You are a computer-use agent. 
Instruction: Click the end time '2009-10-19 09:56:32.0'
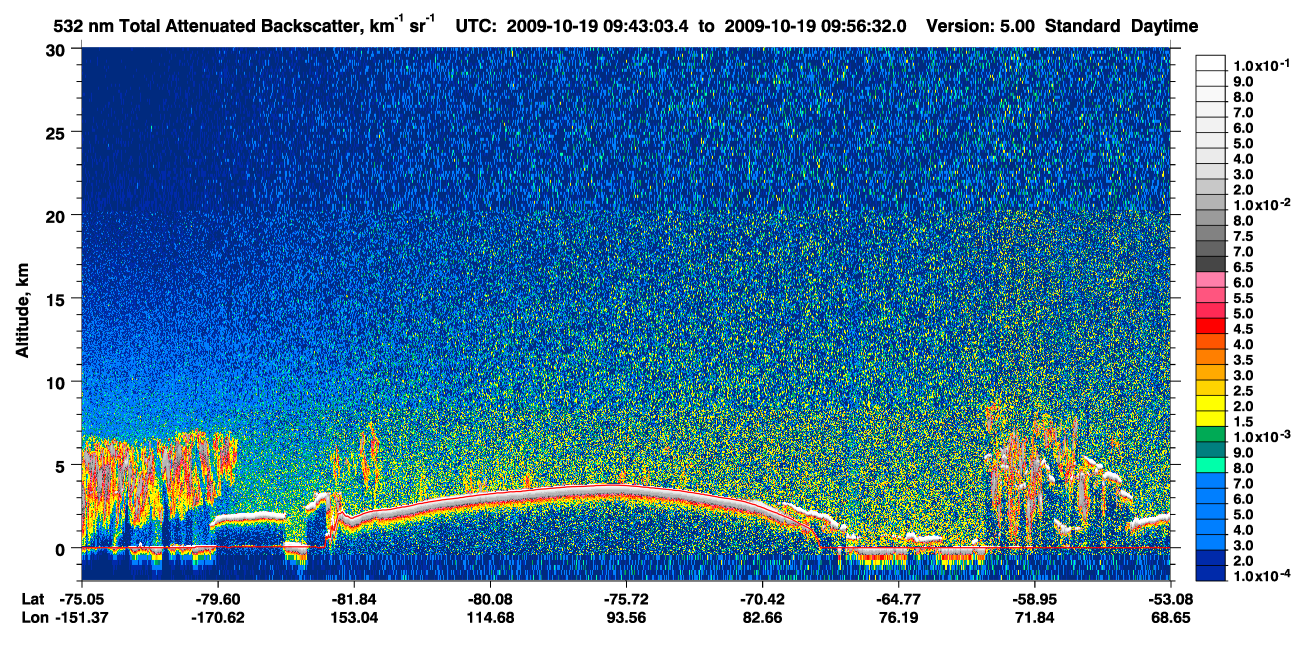(813, 26)
